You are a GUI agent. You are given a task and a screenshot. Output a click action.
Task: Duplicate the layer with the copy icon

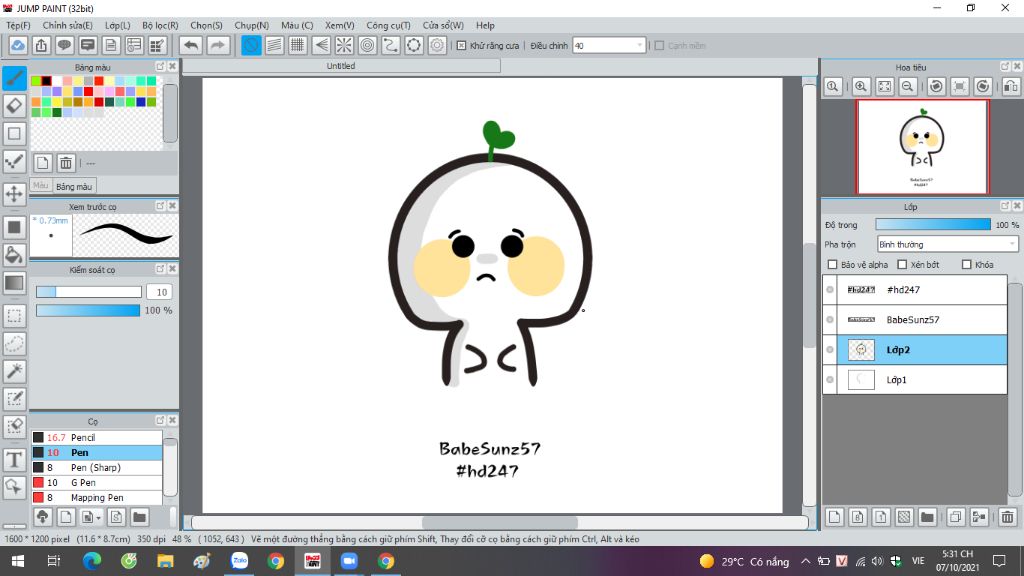click(x=955, y=517)
